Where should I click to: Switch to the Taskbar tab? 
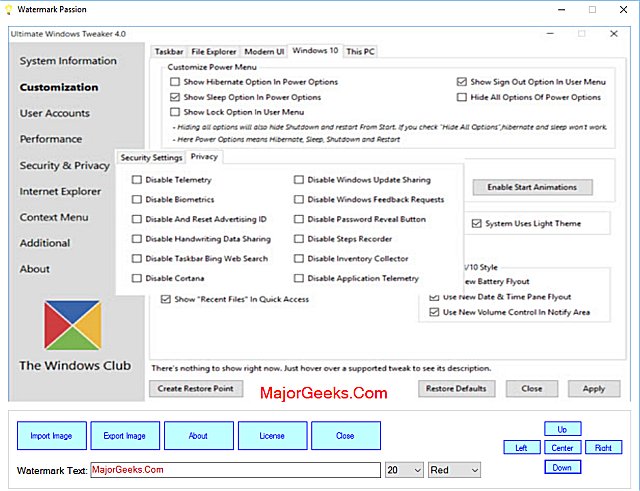coord(169,52)
